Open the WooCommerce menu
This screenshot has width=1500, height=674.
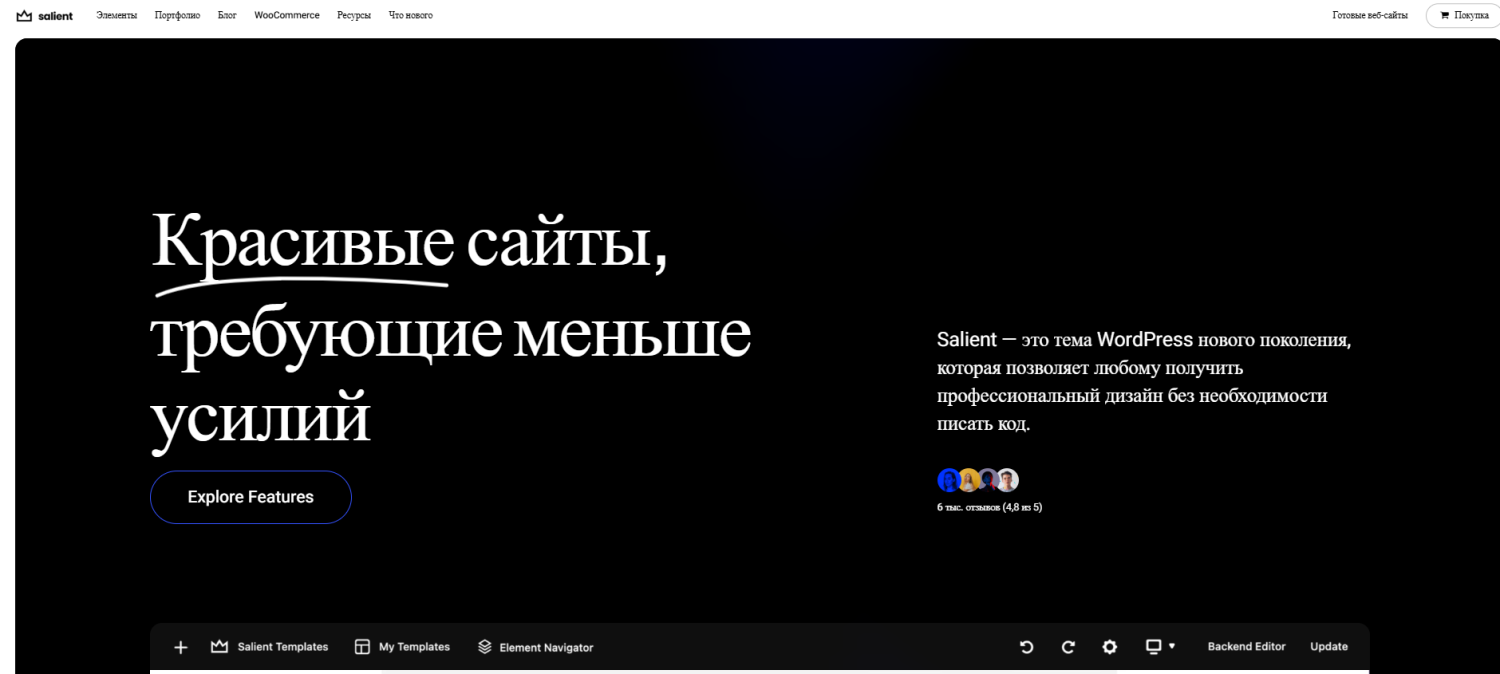pos(287,15)
